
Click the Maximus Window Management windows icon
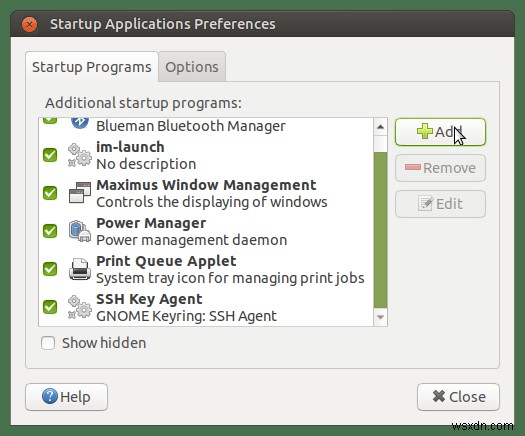pyautogui.click(x=80, y=193)
